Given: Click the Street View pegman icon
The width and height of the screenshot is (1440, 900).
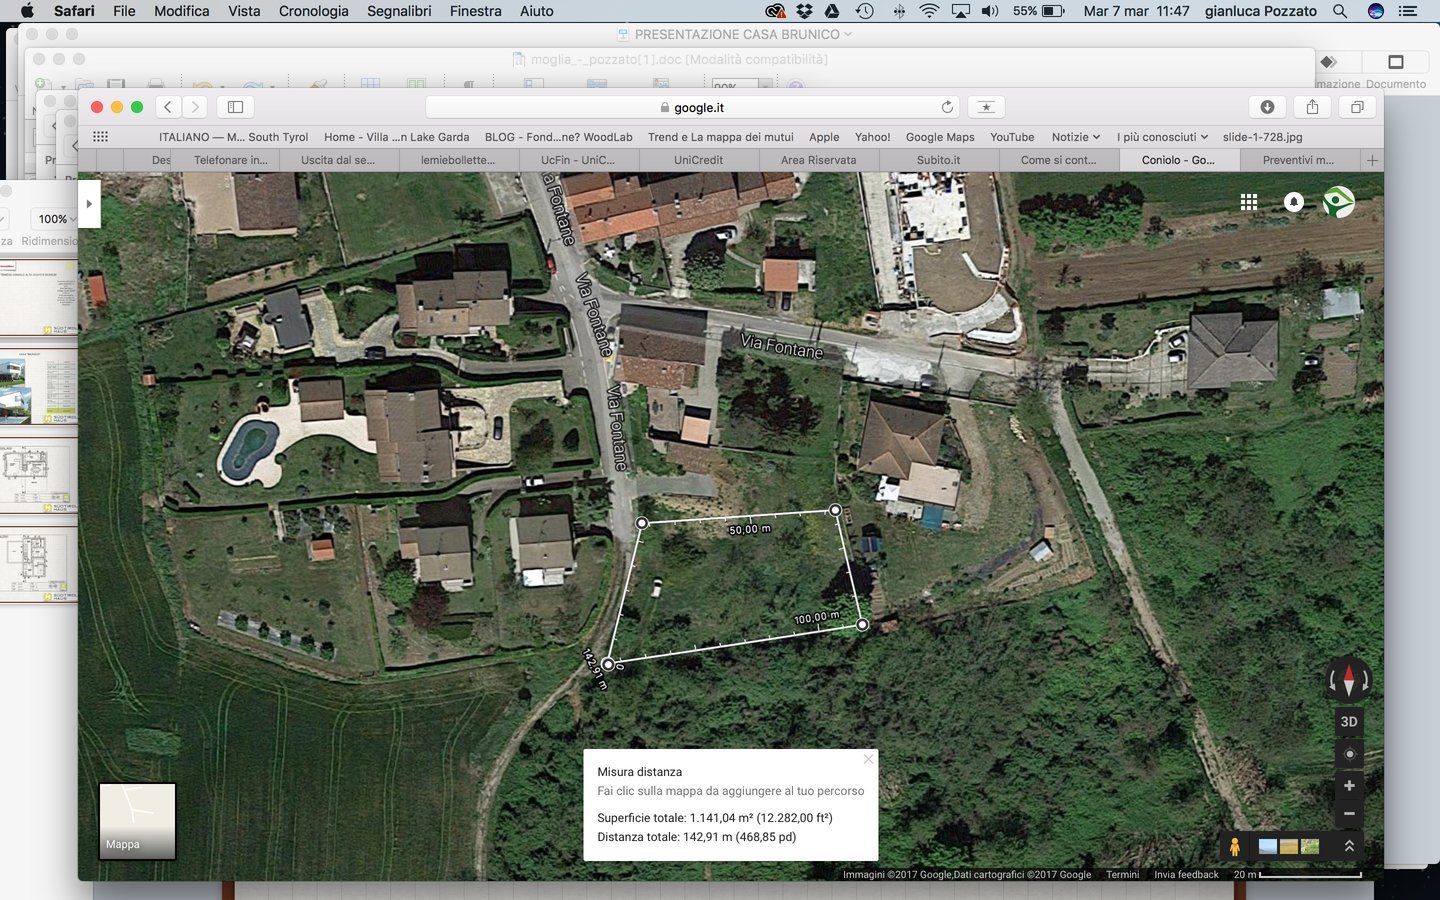Looking at the screenshot, I should (x=1235, y=847).
